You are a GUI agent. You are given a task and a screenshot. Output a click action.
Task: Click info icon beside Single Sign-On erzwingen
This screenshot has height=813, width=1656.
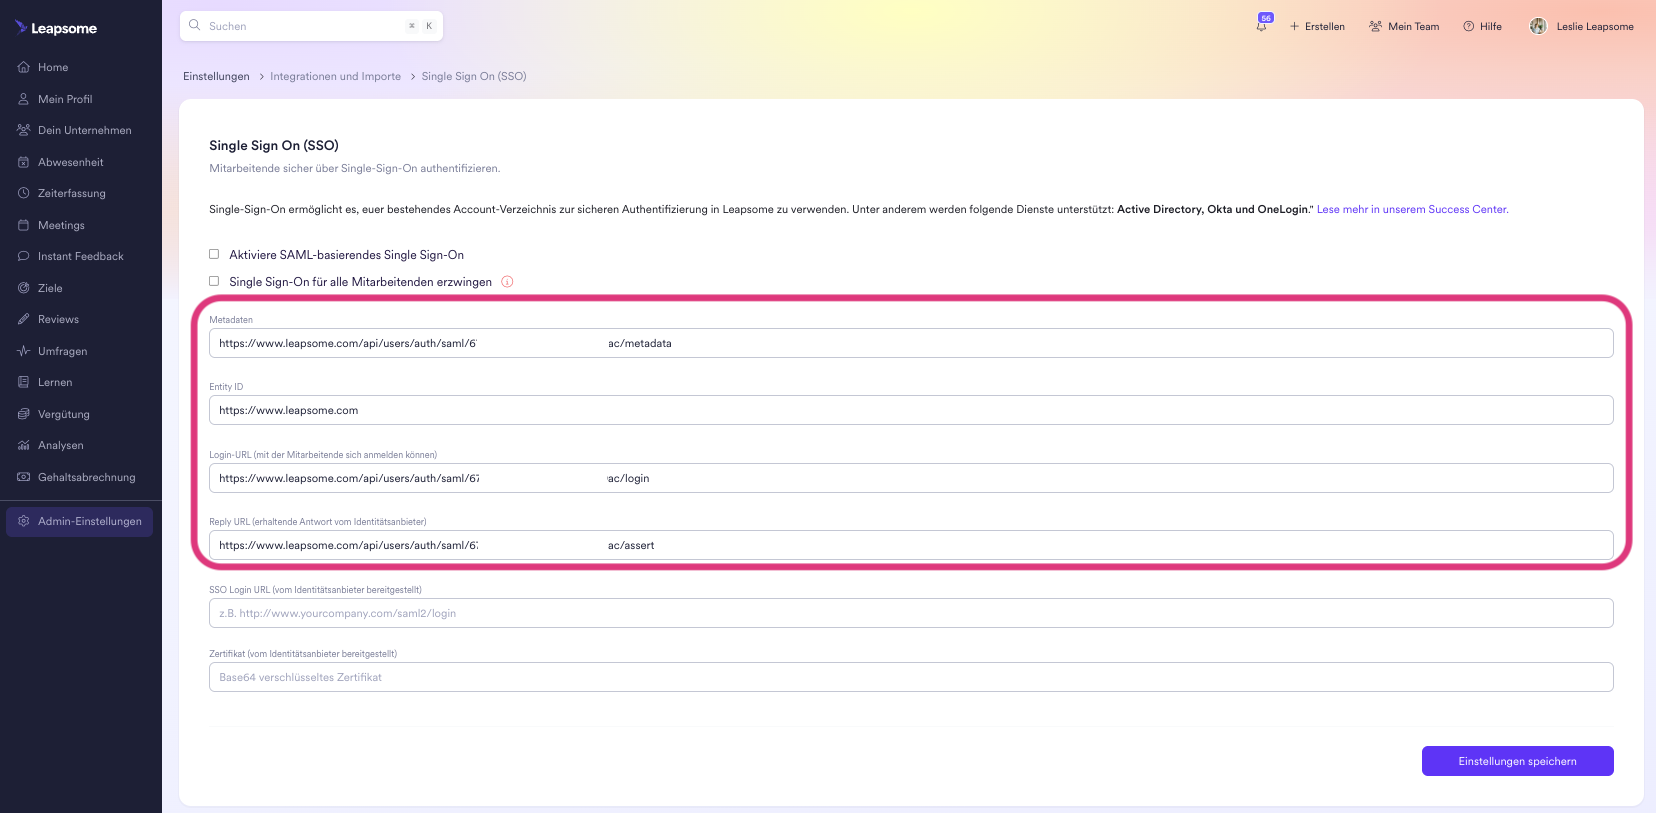click(x=507, y=282)
